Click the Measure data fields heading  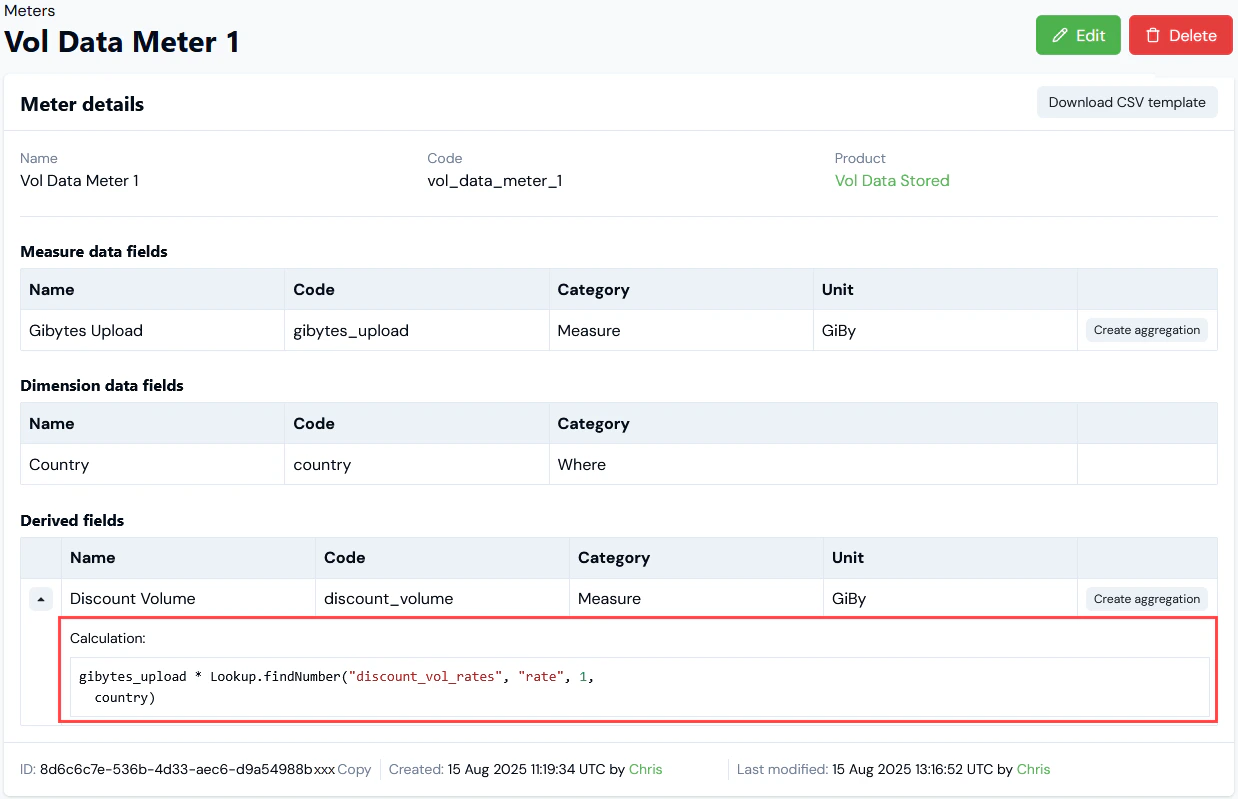[94, 251]
